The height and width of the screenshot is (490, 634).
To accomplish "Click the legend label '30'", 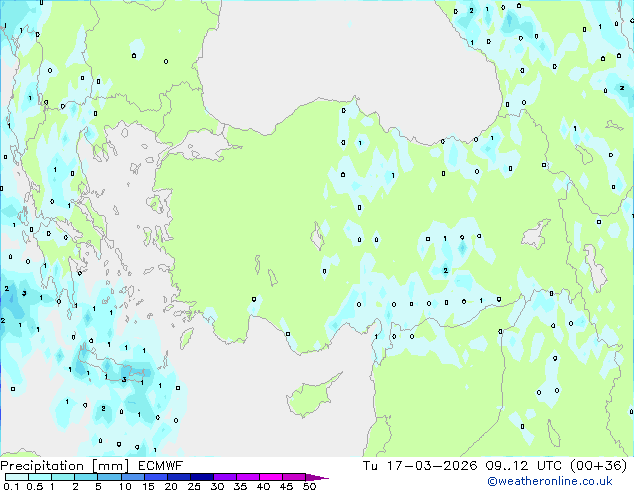I will pos(217,486).
